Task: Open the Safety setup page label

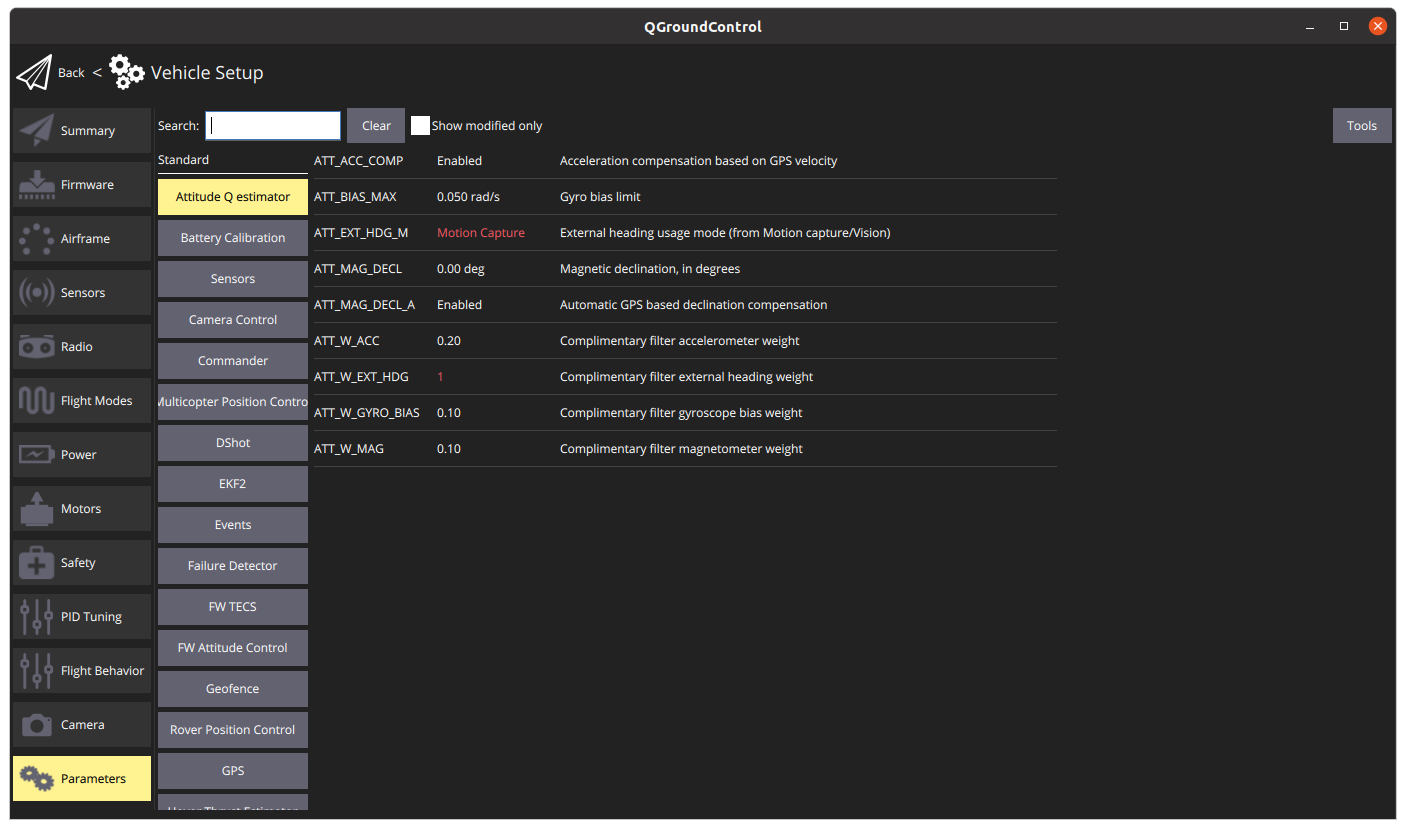Action: 78,563
